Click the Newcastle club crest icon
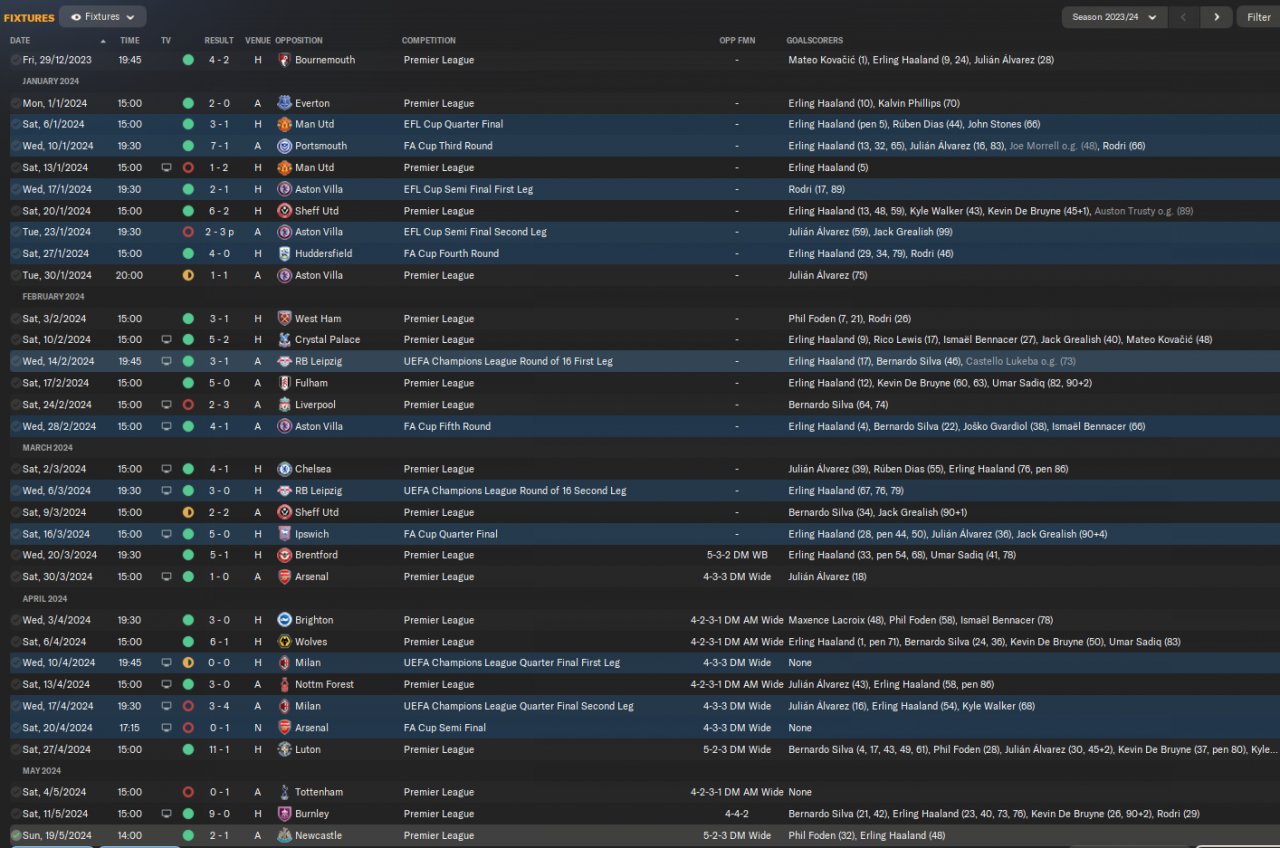This screenshot has height=848, width=1280. [x=284, y=836]
